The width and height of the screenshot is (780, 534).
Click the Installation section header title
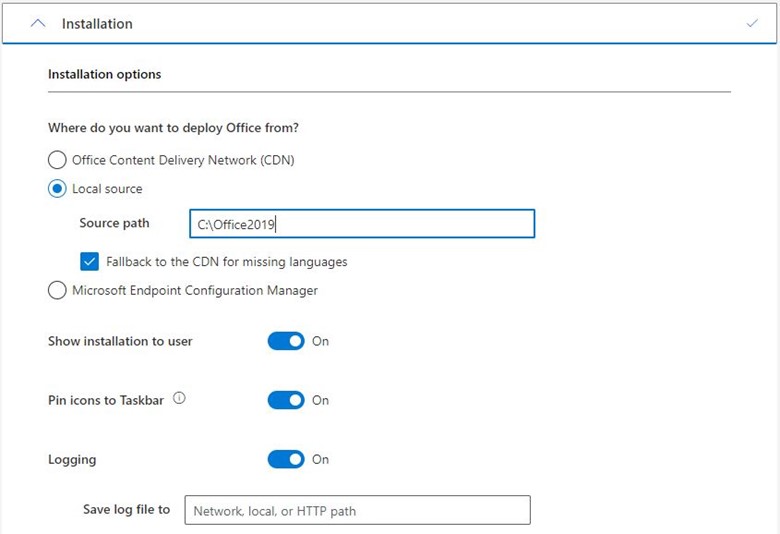[x=97, y=24]
